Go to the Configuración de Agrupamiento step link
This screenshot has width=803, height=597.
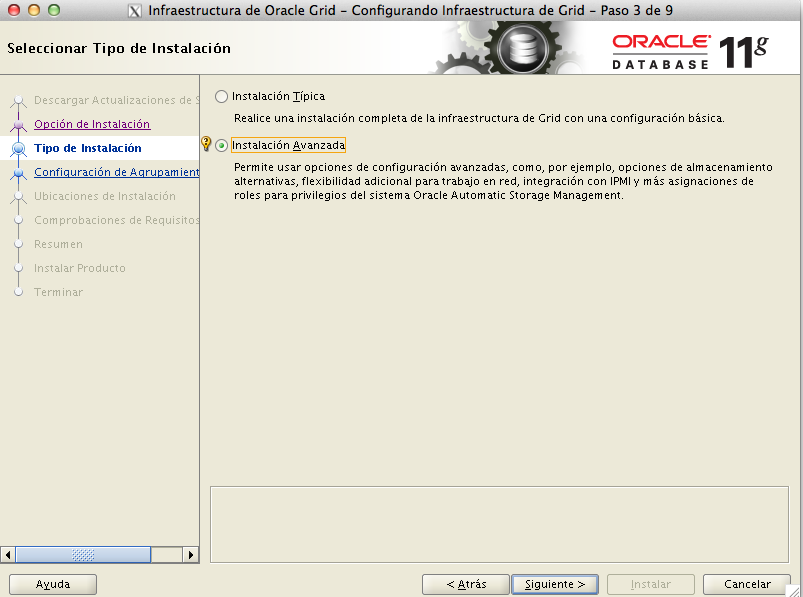tap(116, 172)
